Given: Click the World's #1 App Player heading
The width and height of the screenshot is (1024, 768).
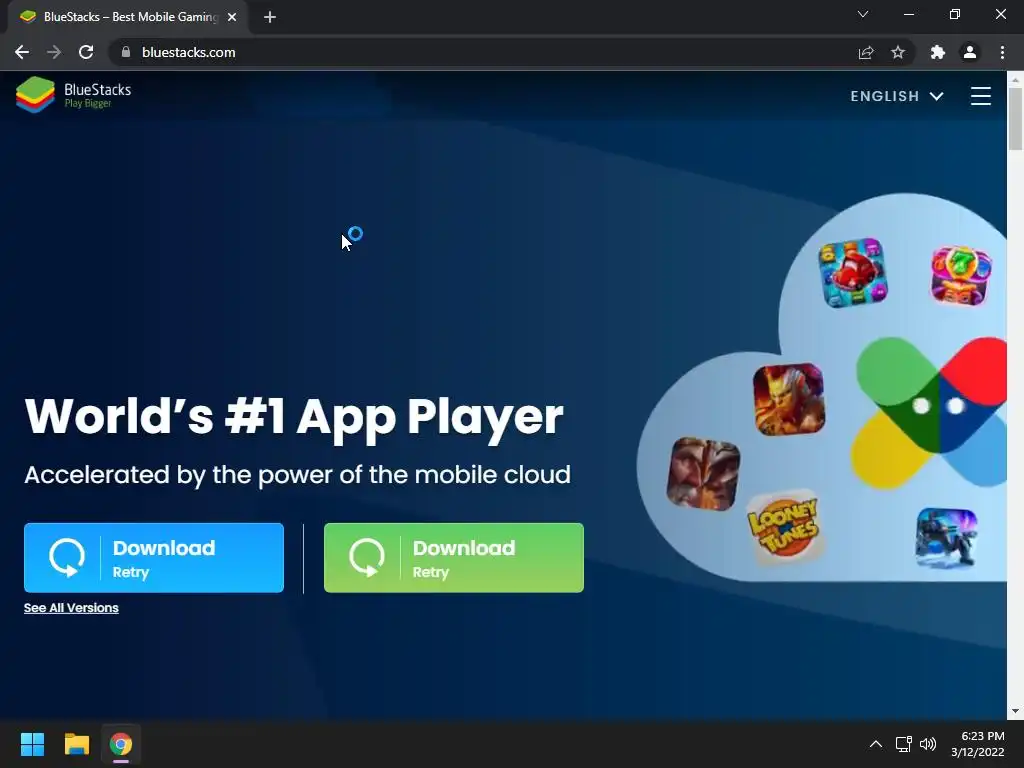Looking at the screenshot, I should pos(294,417).
